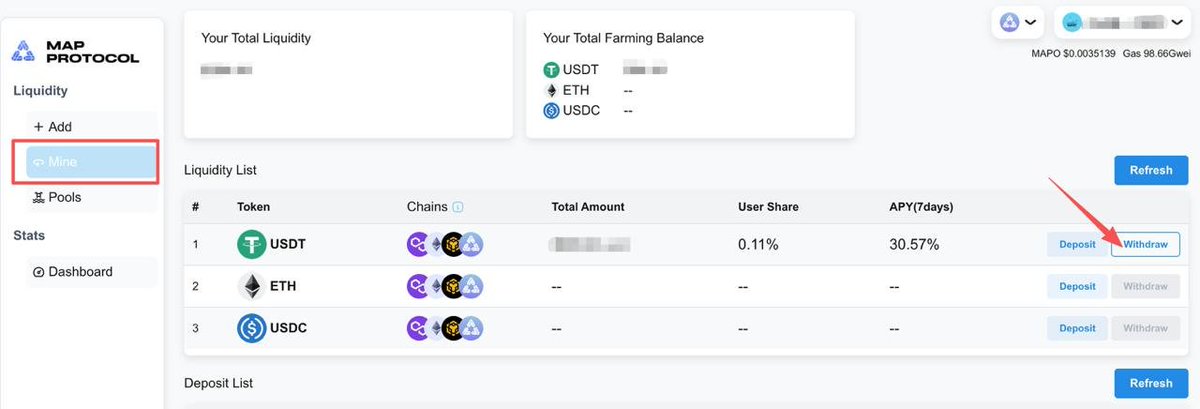Withdraw from the USDT pool
The width and height of the screenshot is (1200, 409).
pyautogui.click(x=1145, y=244)
